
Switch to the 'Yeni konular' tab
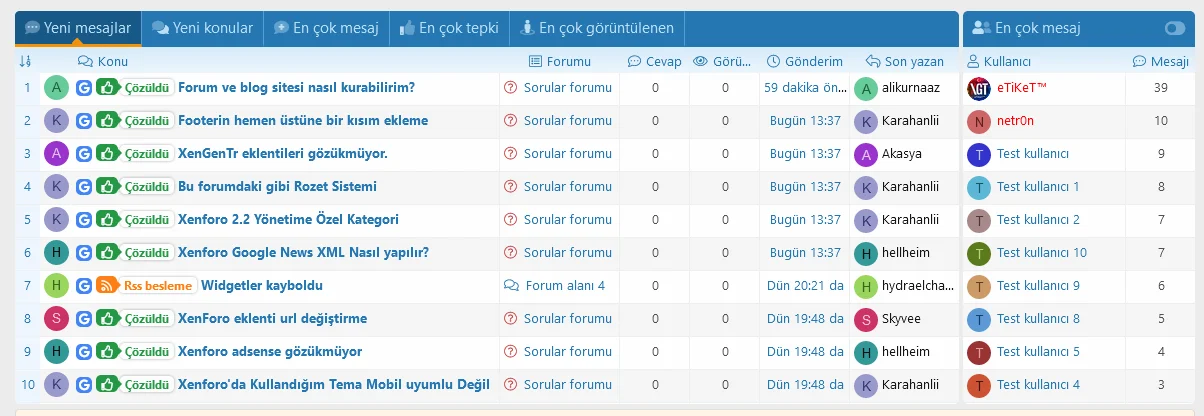point(202,28)
